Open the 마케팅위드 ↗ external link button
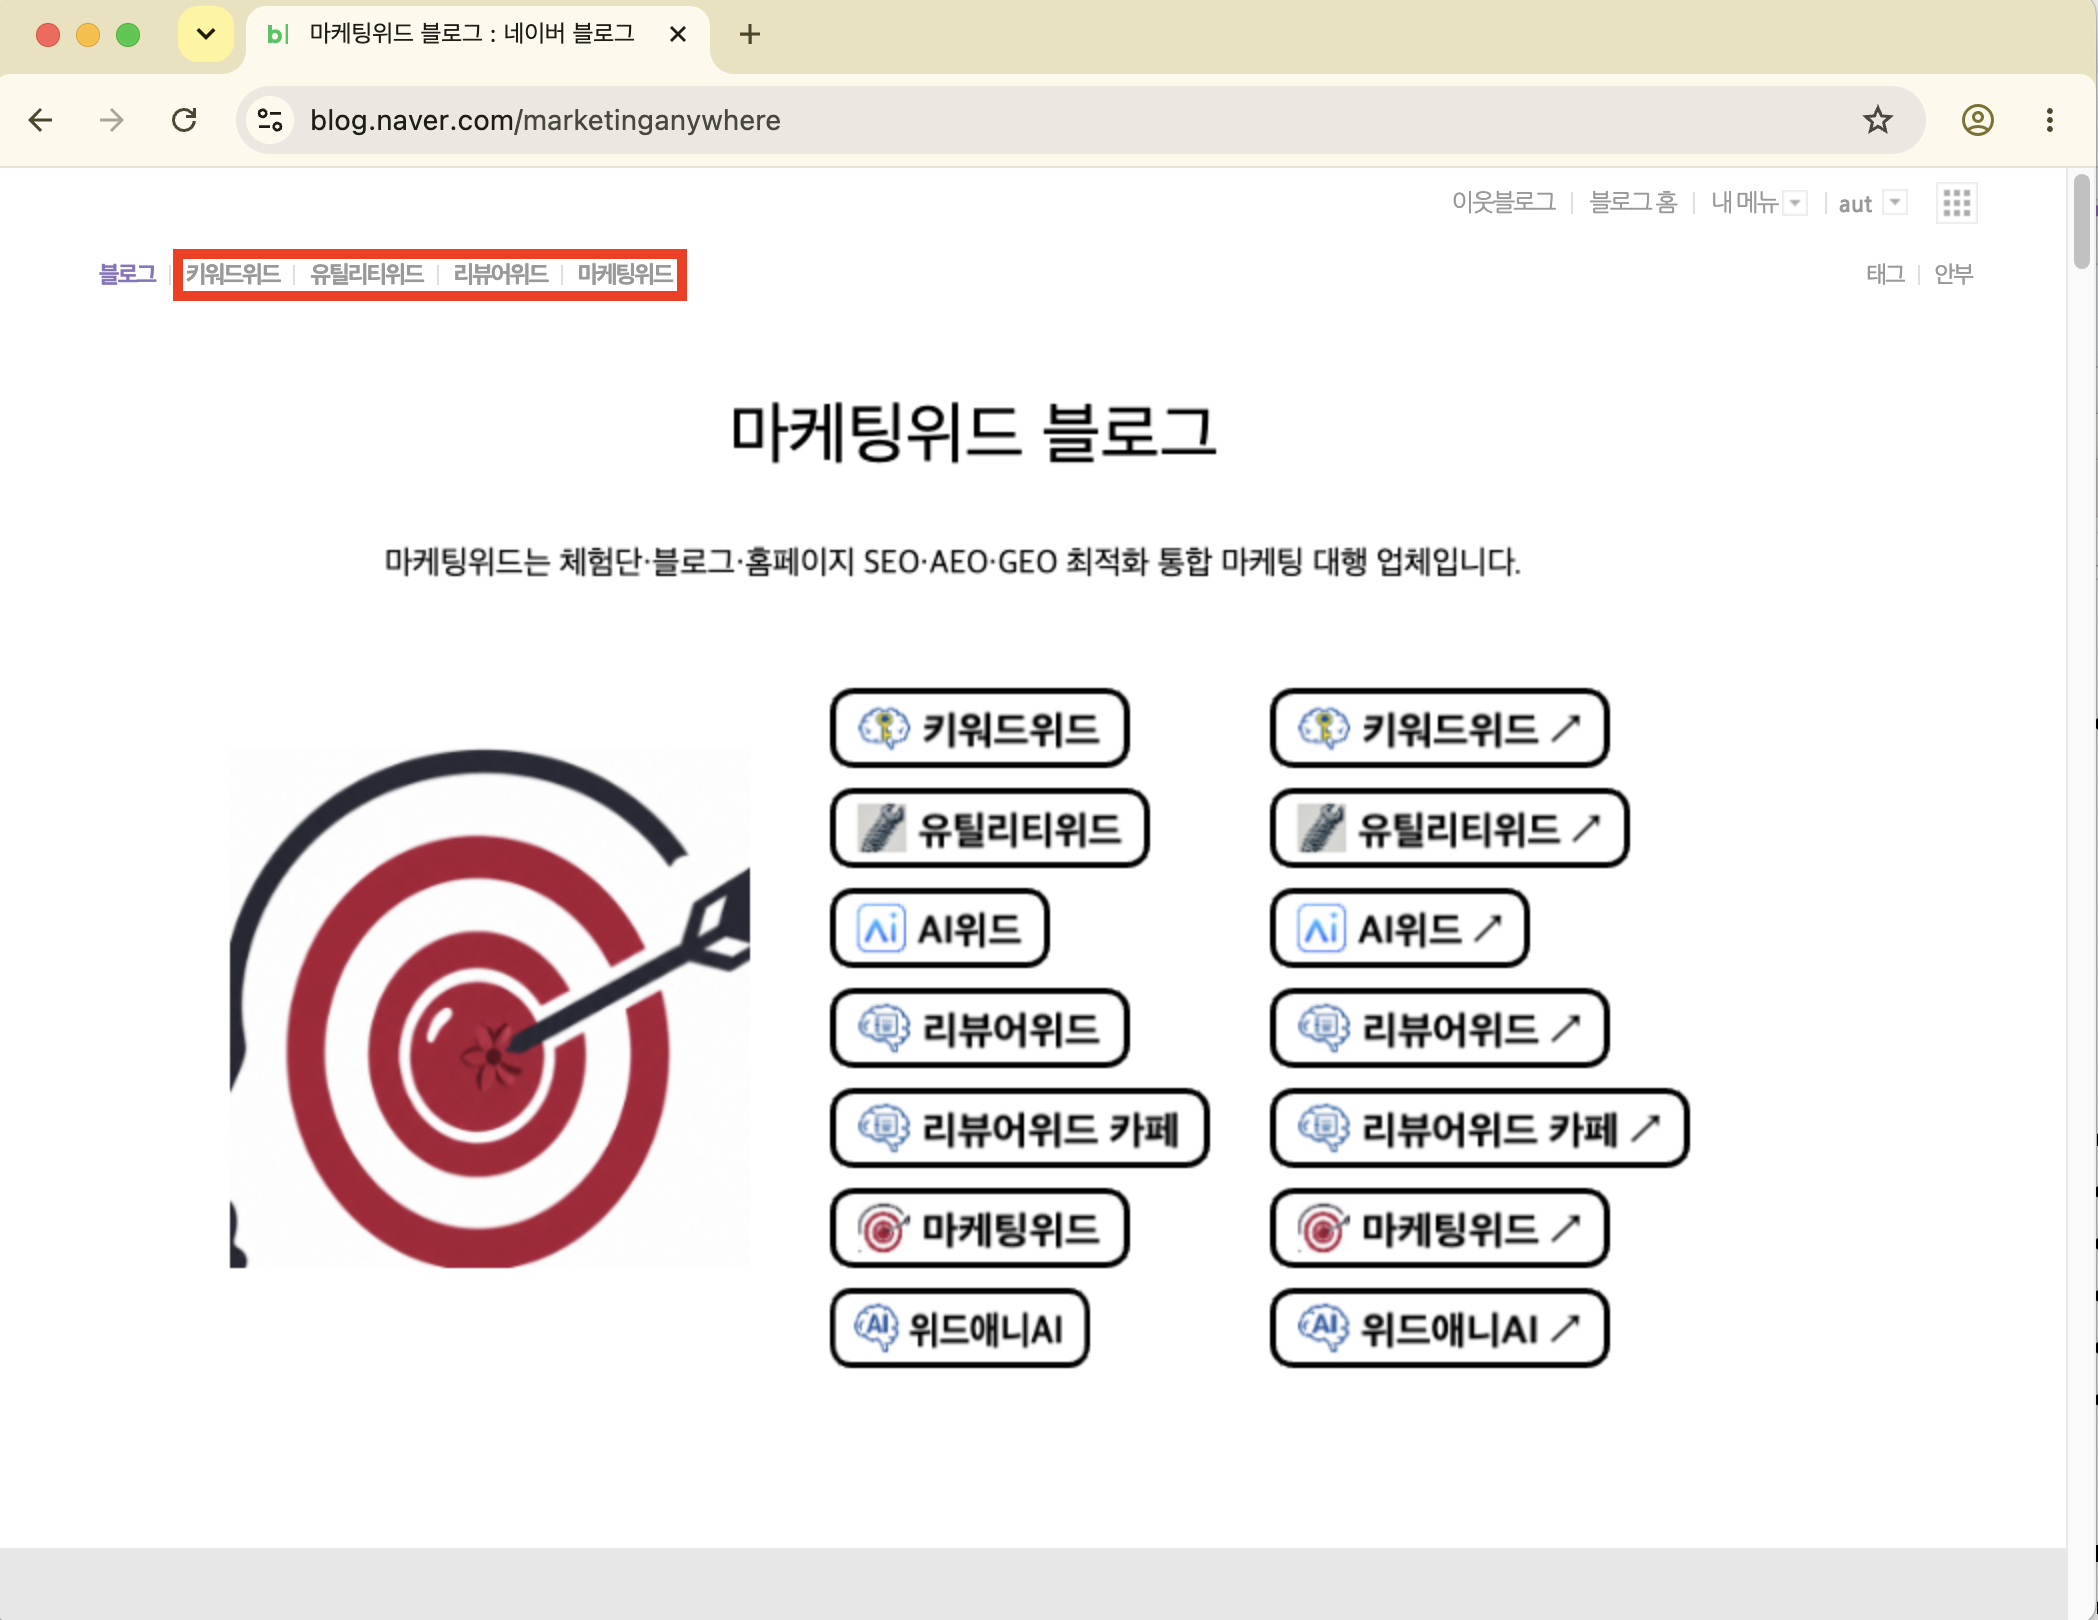The height and width of the screenshot is (1620, 2098). tap(1440, 1228)
